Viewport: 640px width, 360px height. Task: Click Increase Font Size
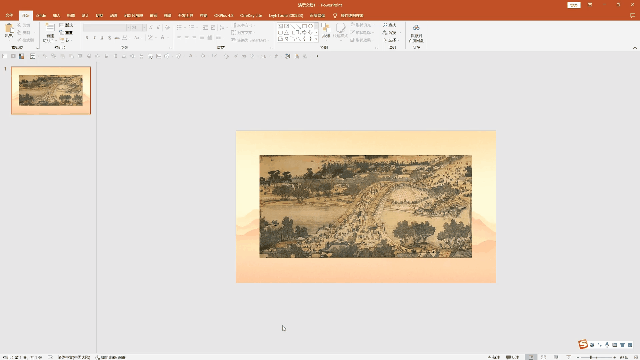(x=151, y=28)
